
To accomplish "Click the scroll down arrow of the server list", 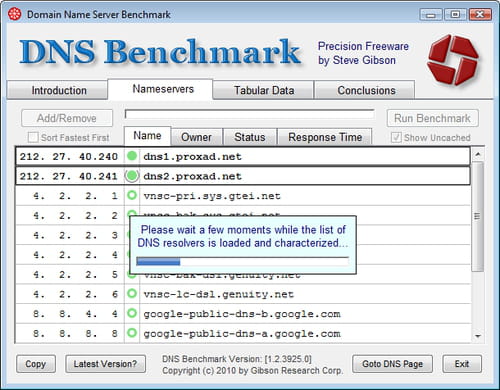I will [x=478, y=336].
